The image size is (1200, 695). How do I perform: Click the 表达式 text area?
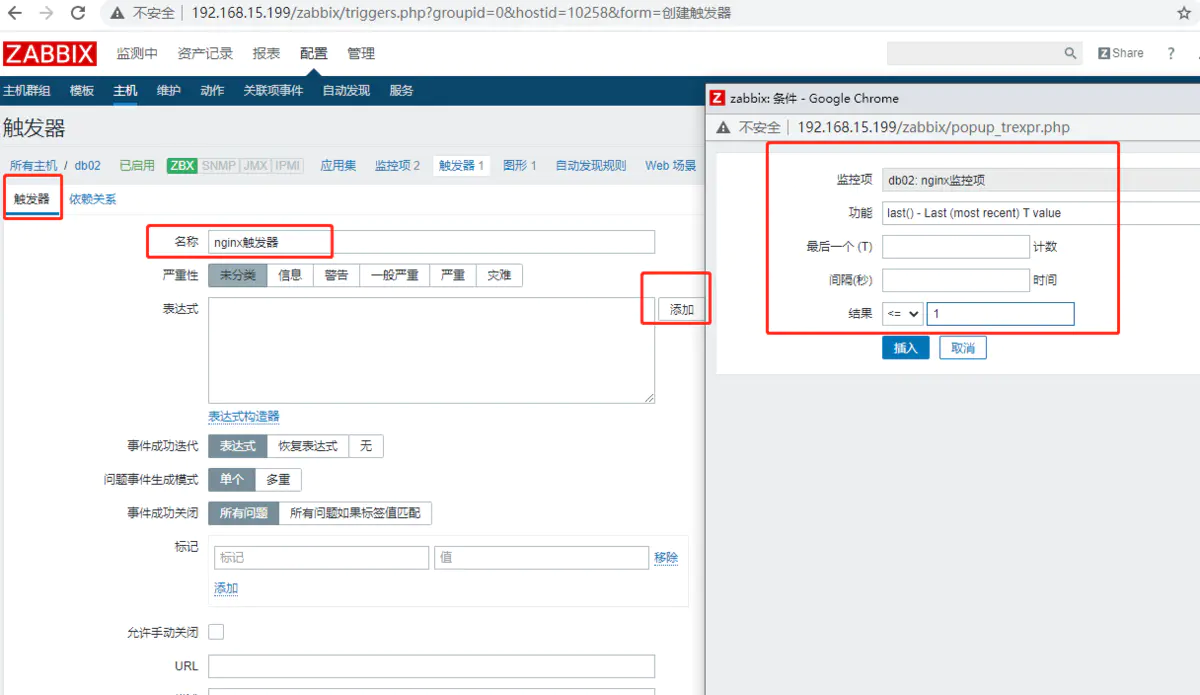[431, 350]
